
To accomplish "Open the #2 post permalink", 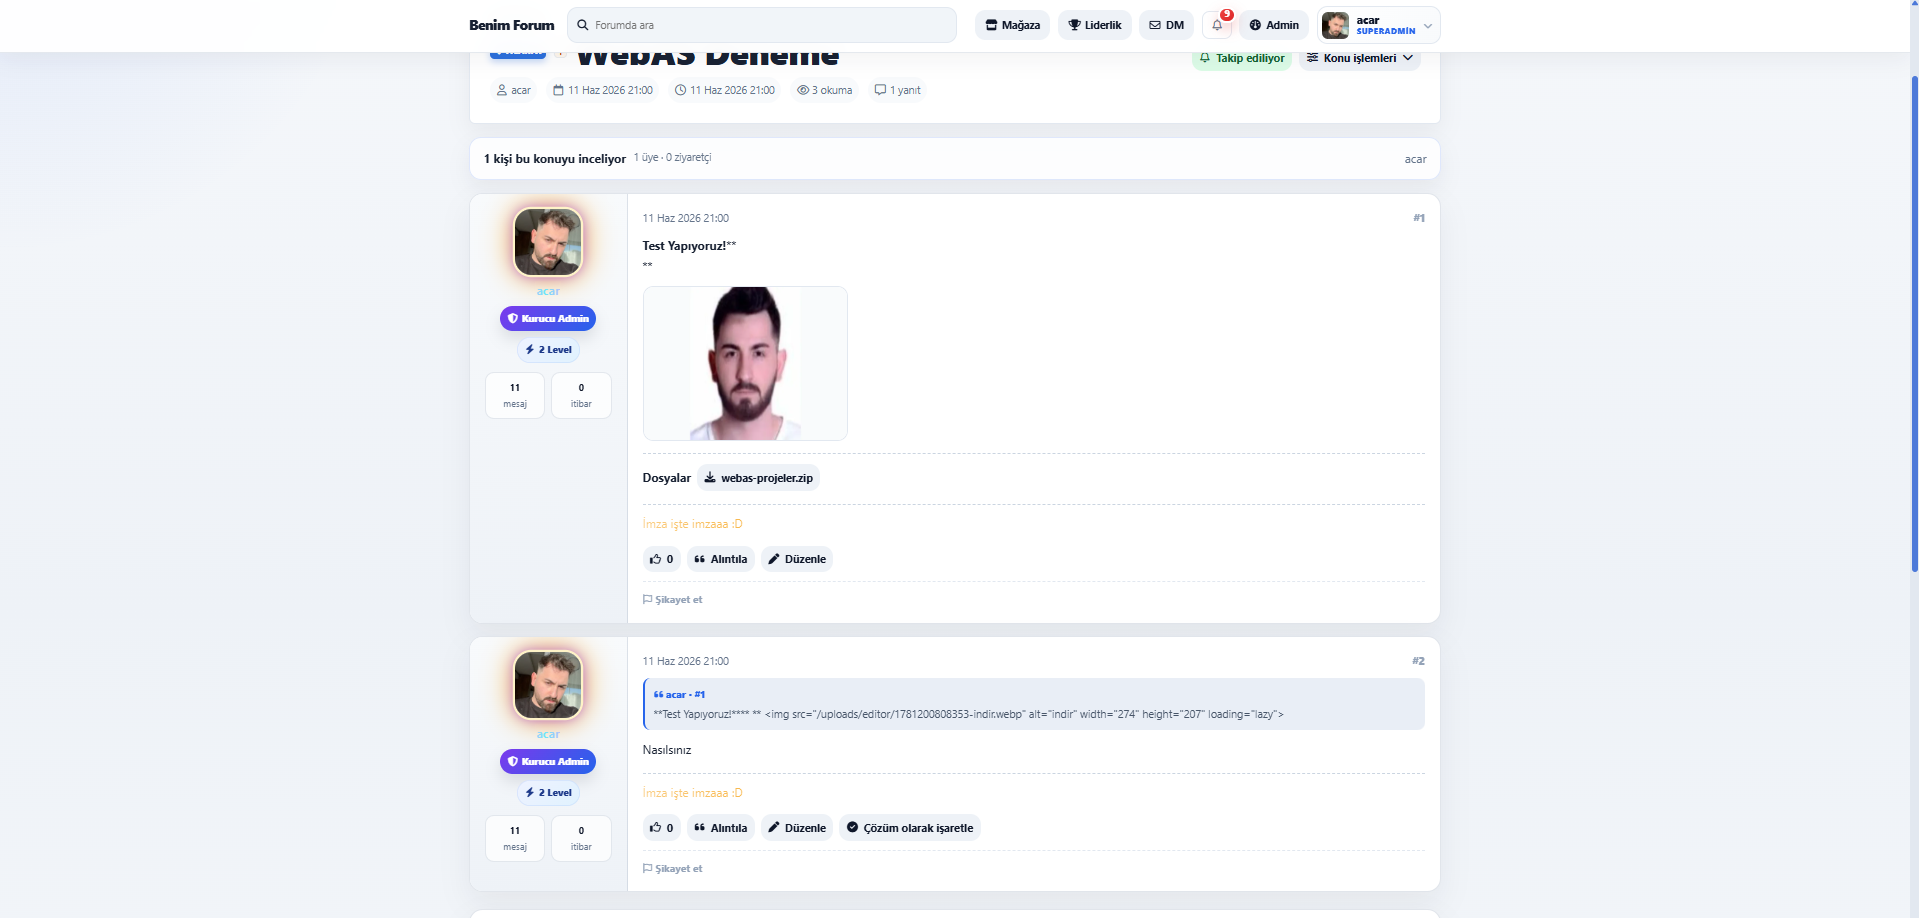I will 1419,661.
